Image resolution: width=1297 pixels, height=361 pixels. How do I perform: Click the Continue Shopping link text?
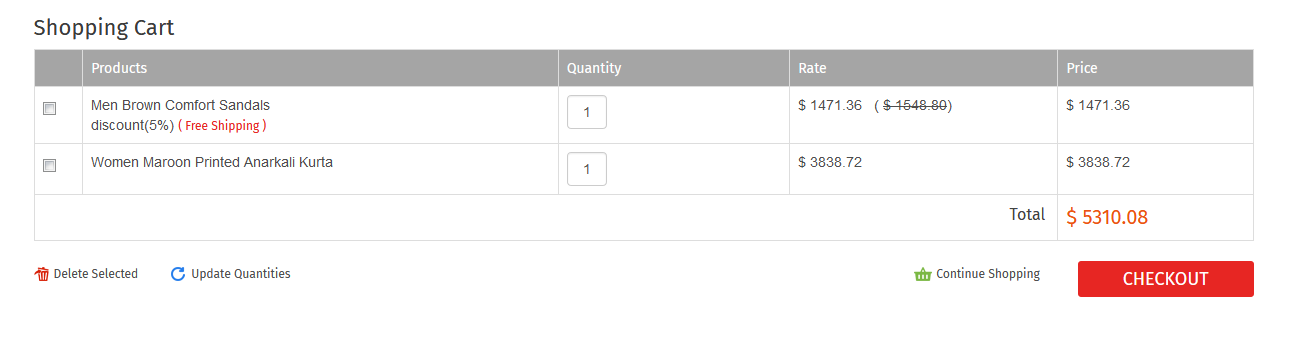coord(988,274)
